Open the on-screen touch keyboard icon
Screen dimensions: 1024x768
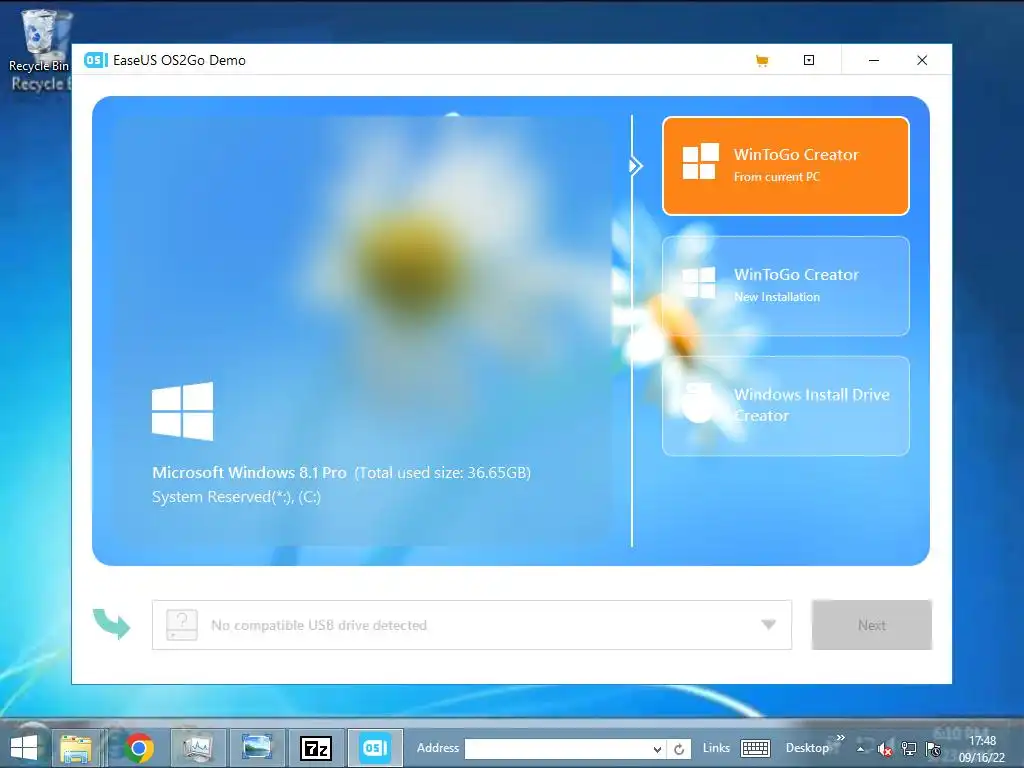point(756,748)
